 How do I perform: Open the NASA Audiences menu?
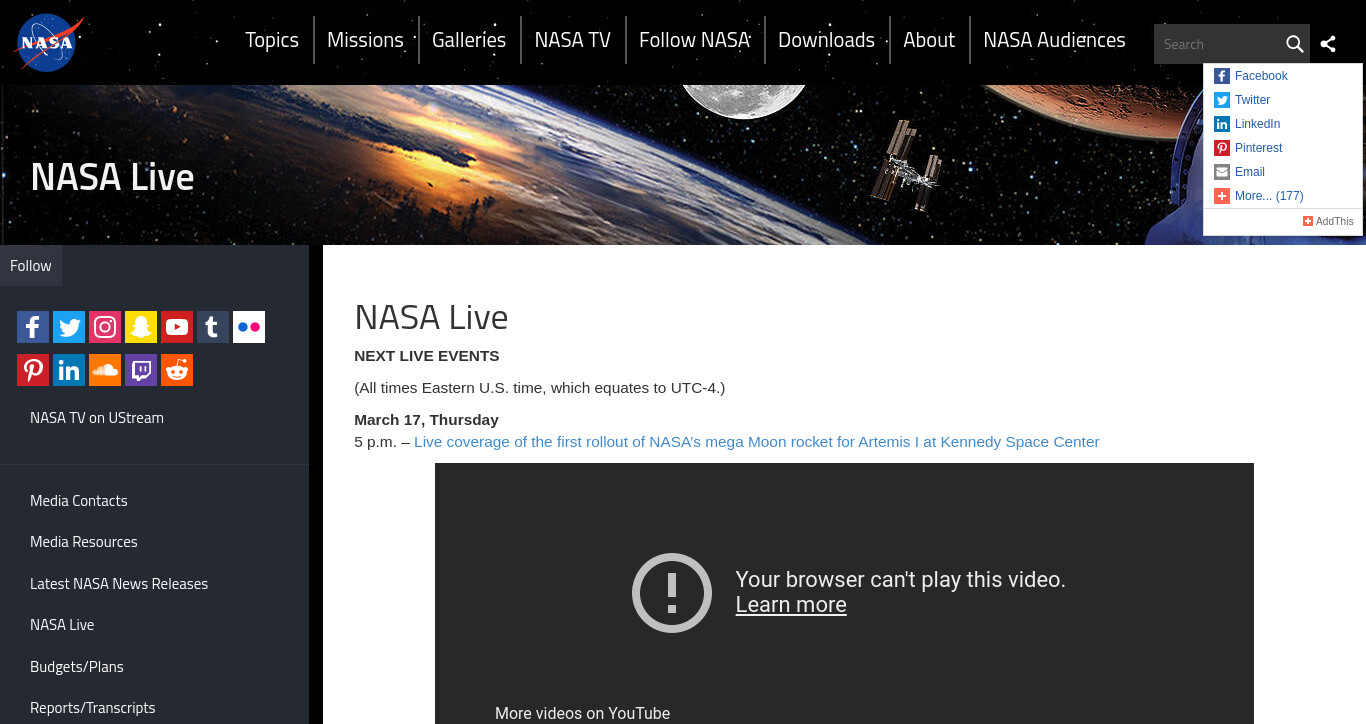coord(1054,40)
